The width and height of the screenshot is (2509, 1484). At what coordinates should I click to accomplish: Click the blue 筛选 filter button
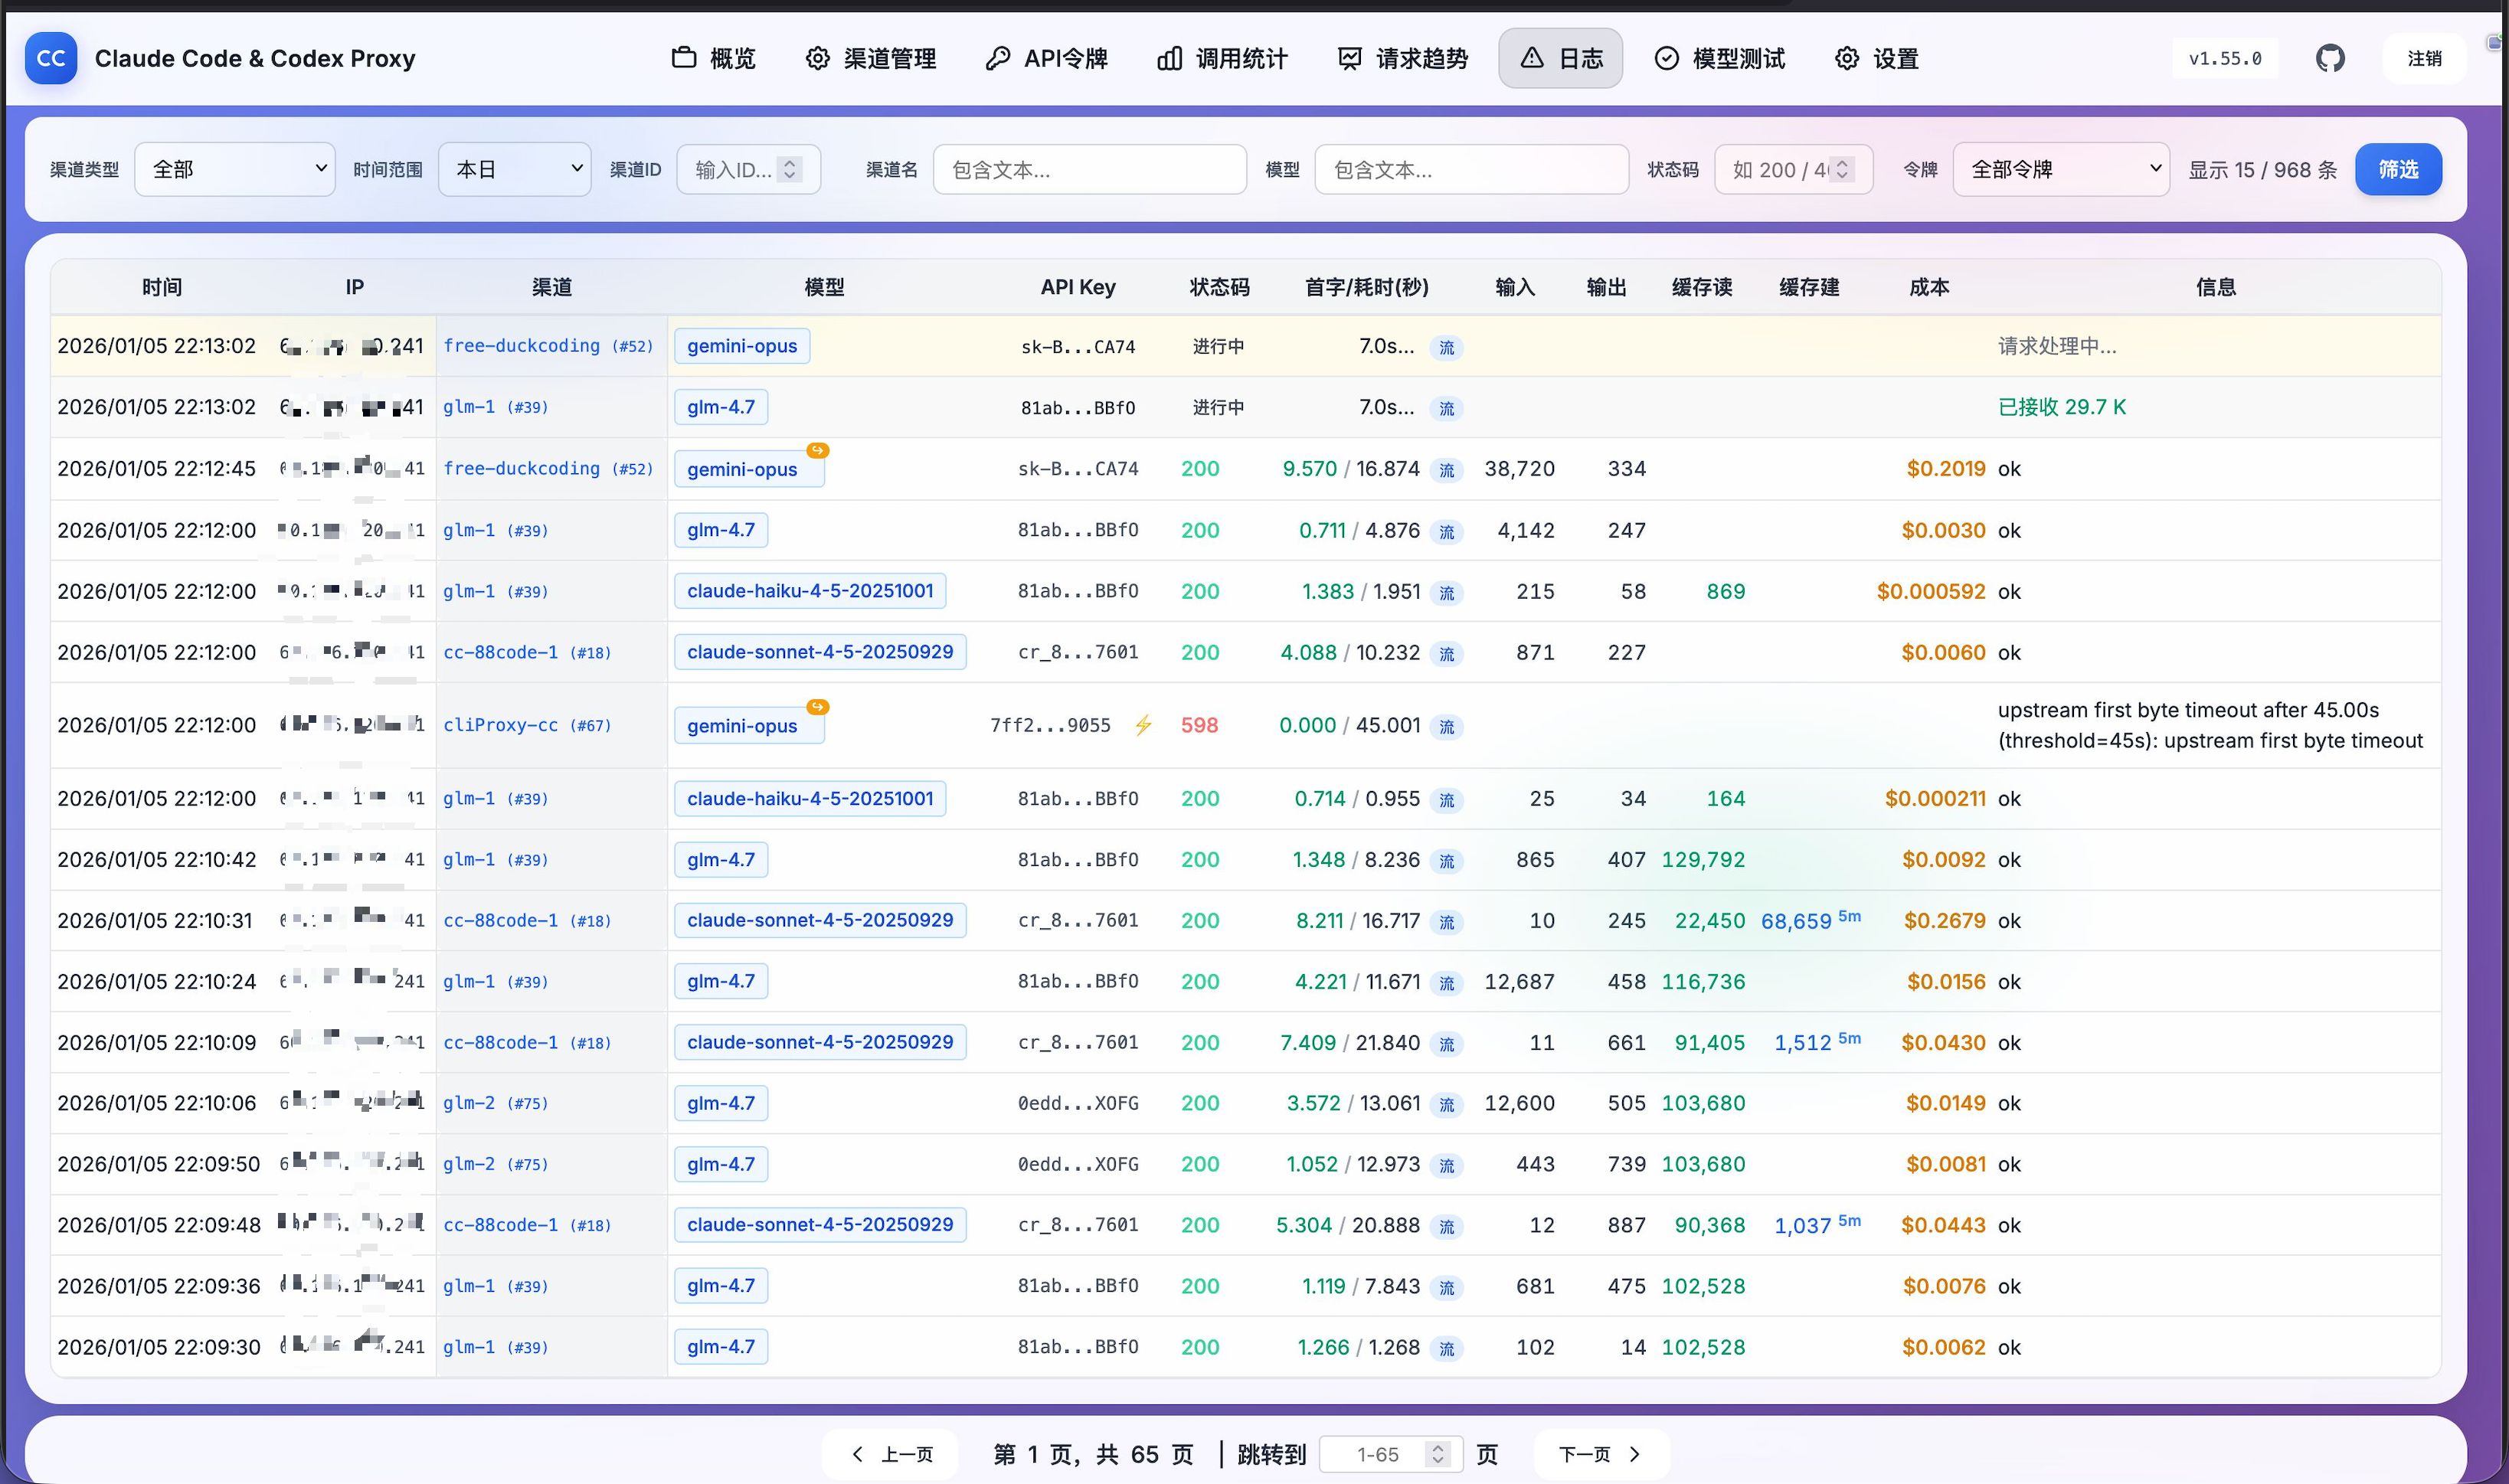point(2398,169)
